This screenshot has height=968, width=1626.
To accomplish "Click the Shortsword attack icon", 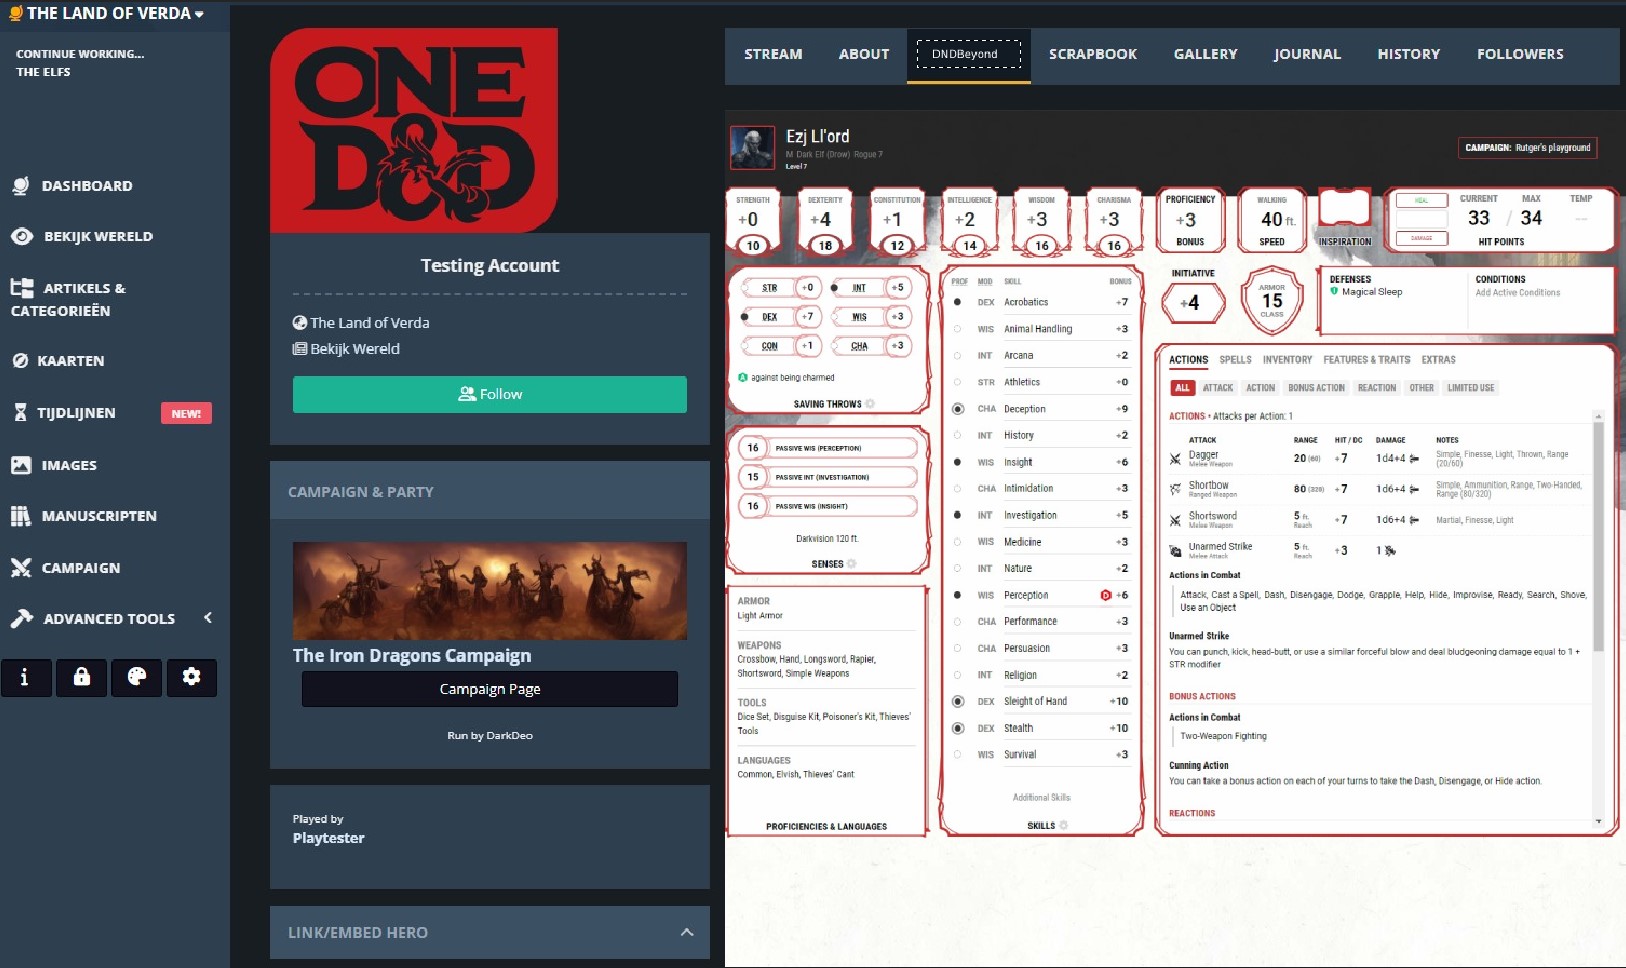I will point(1175,520).
